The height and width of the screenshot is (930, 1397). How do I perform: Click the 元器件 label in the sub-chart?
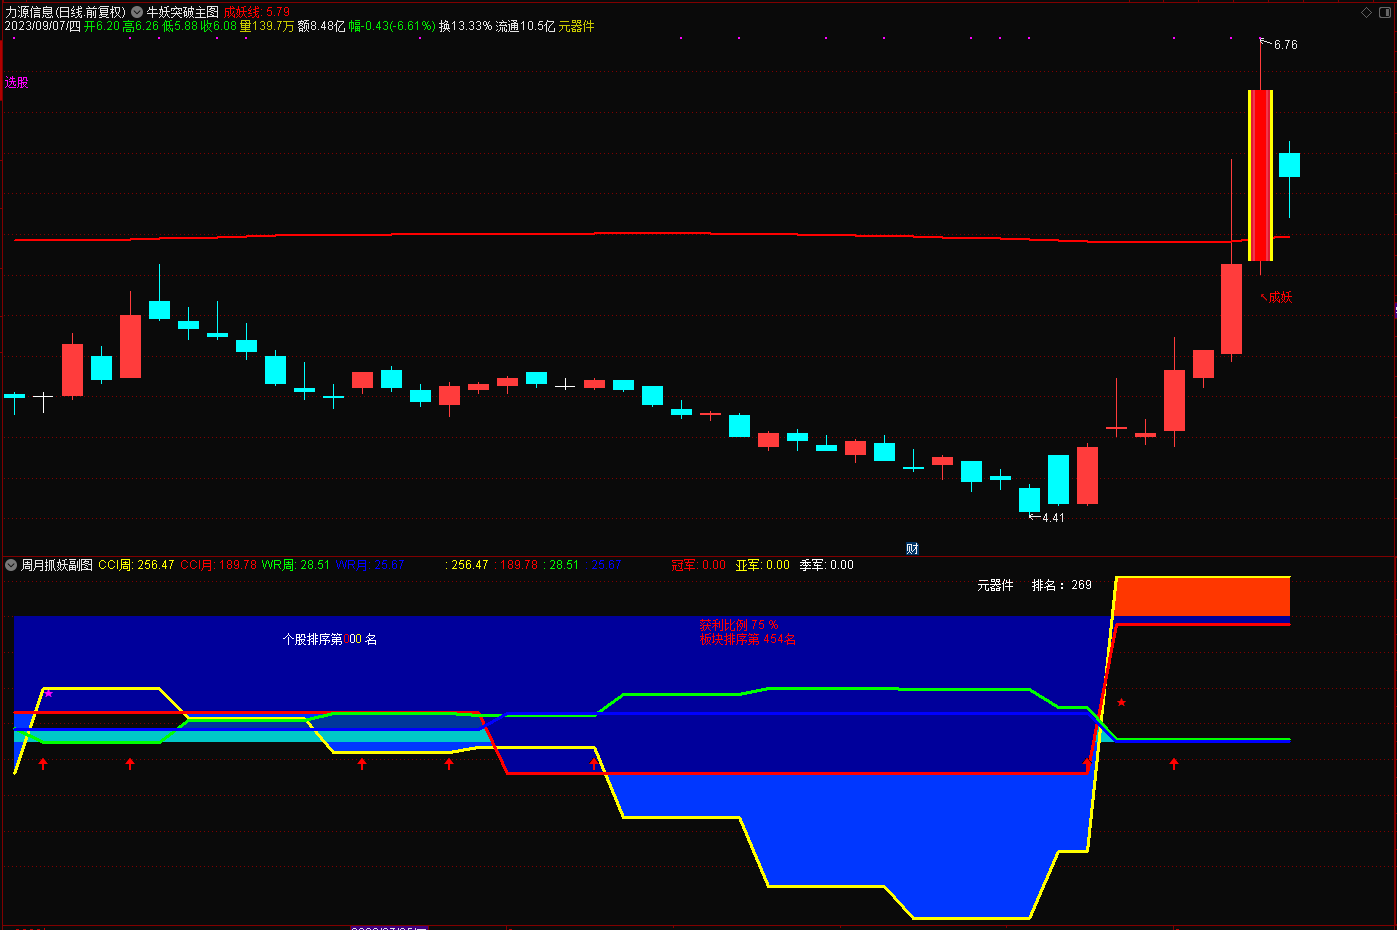click(x=995, y=585)
